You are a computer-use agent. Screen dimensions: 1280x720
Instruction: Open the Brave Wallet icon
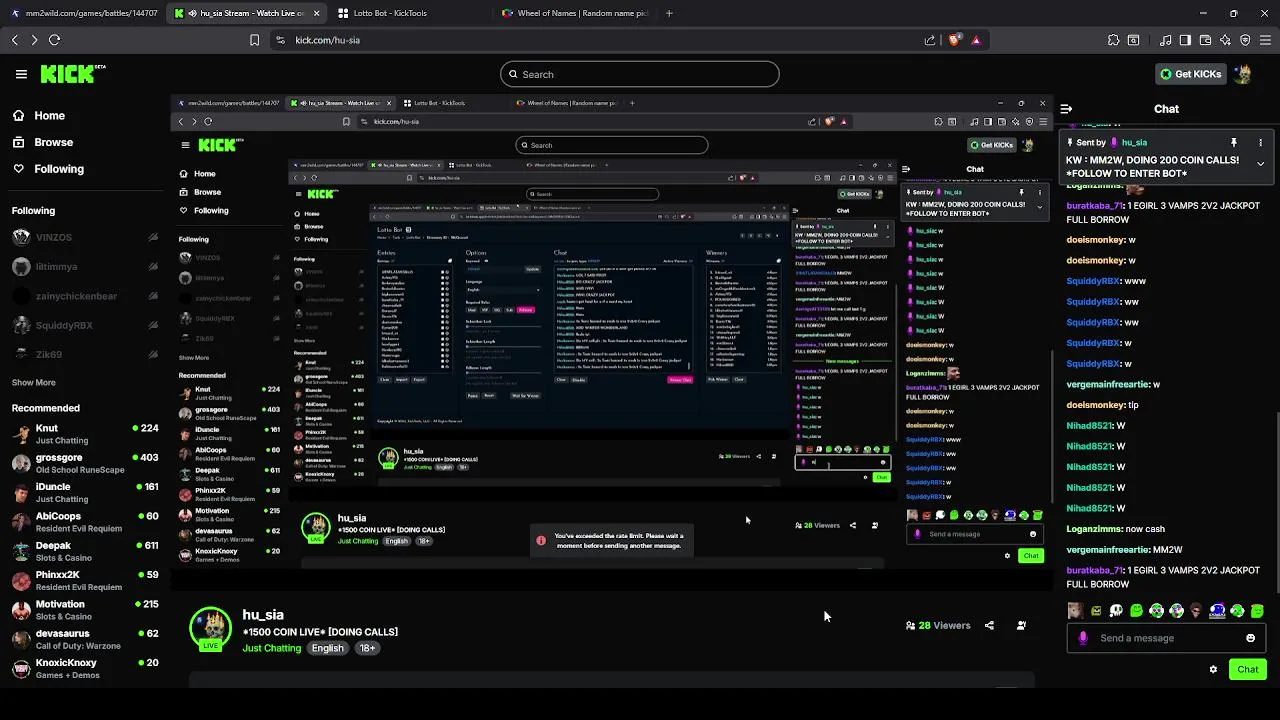coord(1205,40)
